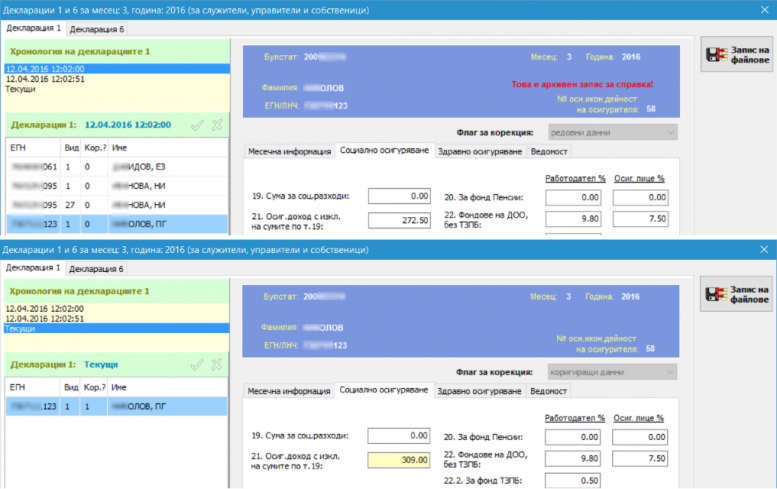Select chronology entry 12.04.2016 12:02:00 in upper window

point(117,69)
